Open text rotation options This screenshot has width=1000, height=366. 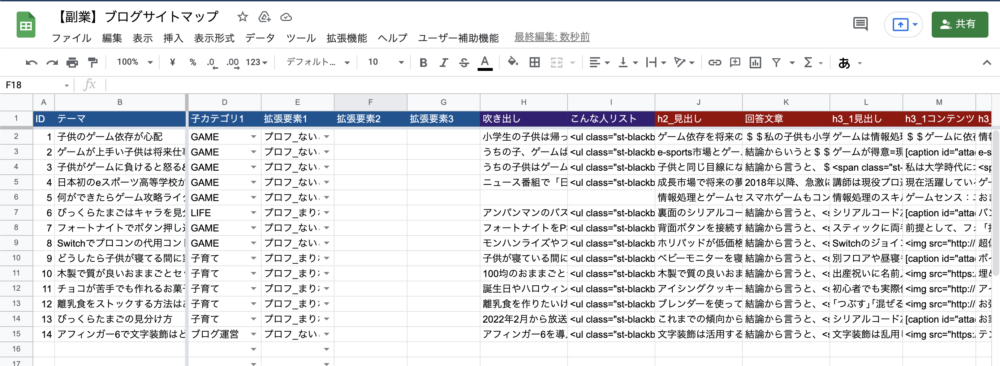[x=683, y=62]
